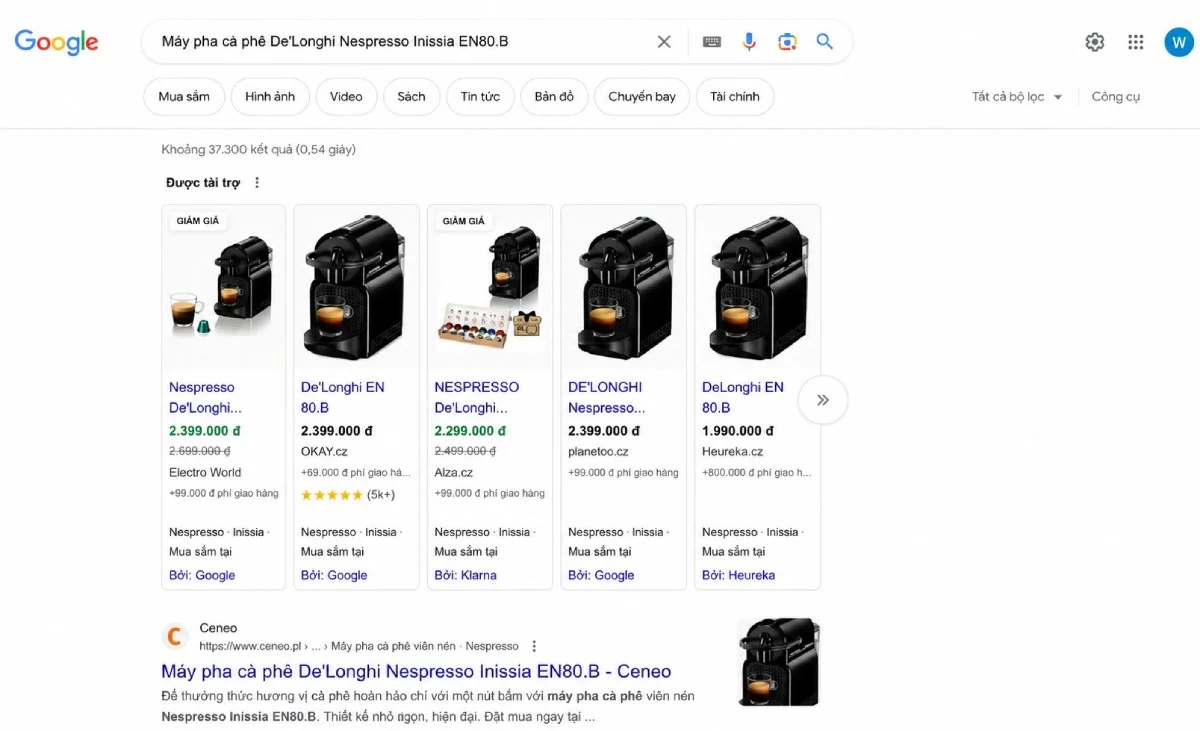
Task: Expand the Tất cả bộ lọc dropdown
Action: tap(1017, 97)
